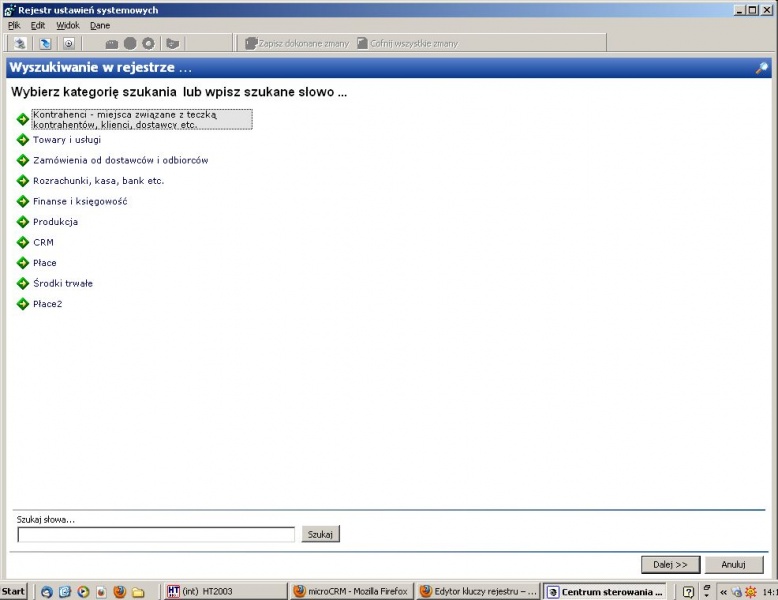
Task: Open the Dane menu
Action: tap(100, 25)
